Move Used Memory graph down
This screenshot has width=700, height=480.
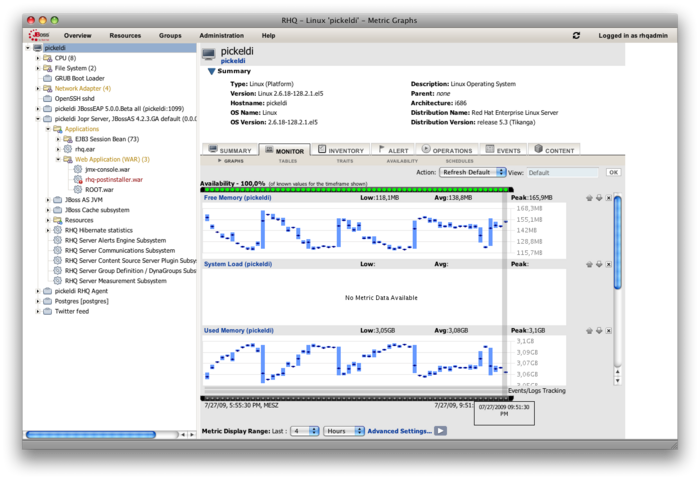click(599, 331)
